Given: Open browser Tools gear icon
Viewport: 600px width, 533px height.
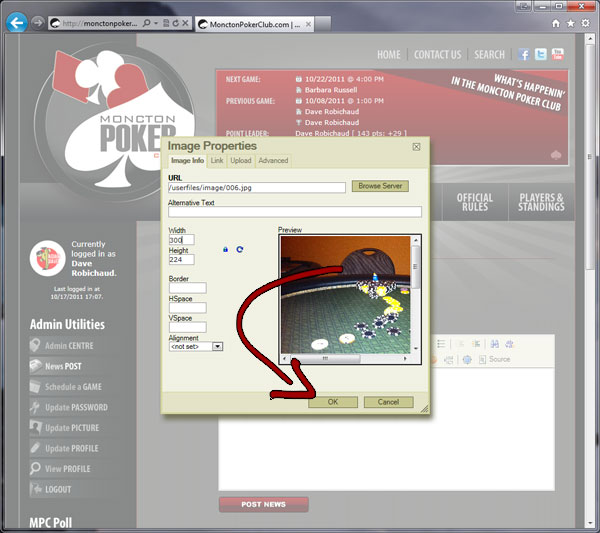Looking at the screenshot, I should click(585, 24).
